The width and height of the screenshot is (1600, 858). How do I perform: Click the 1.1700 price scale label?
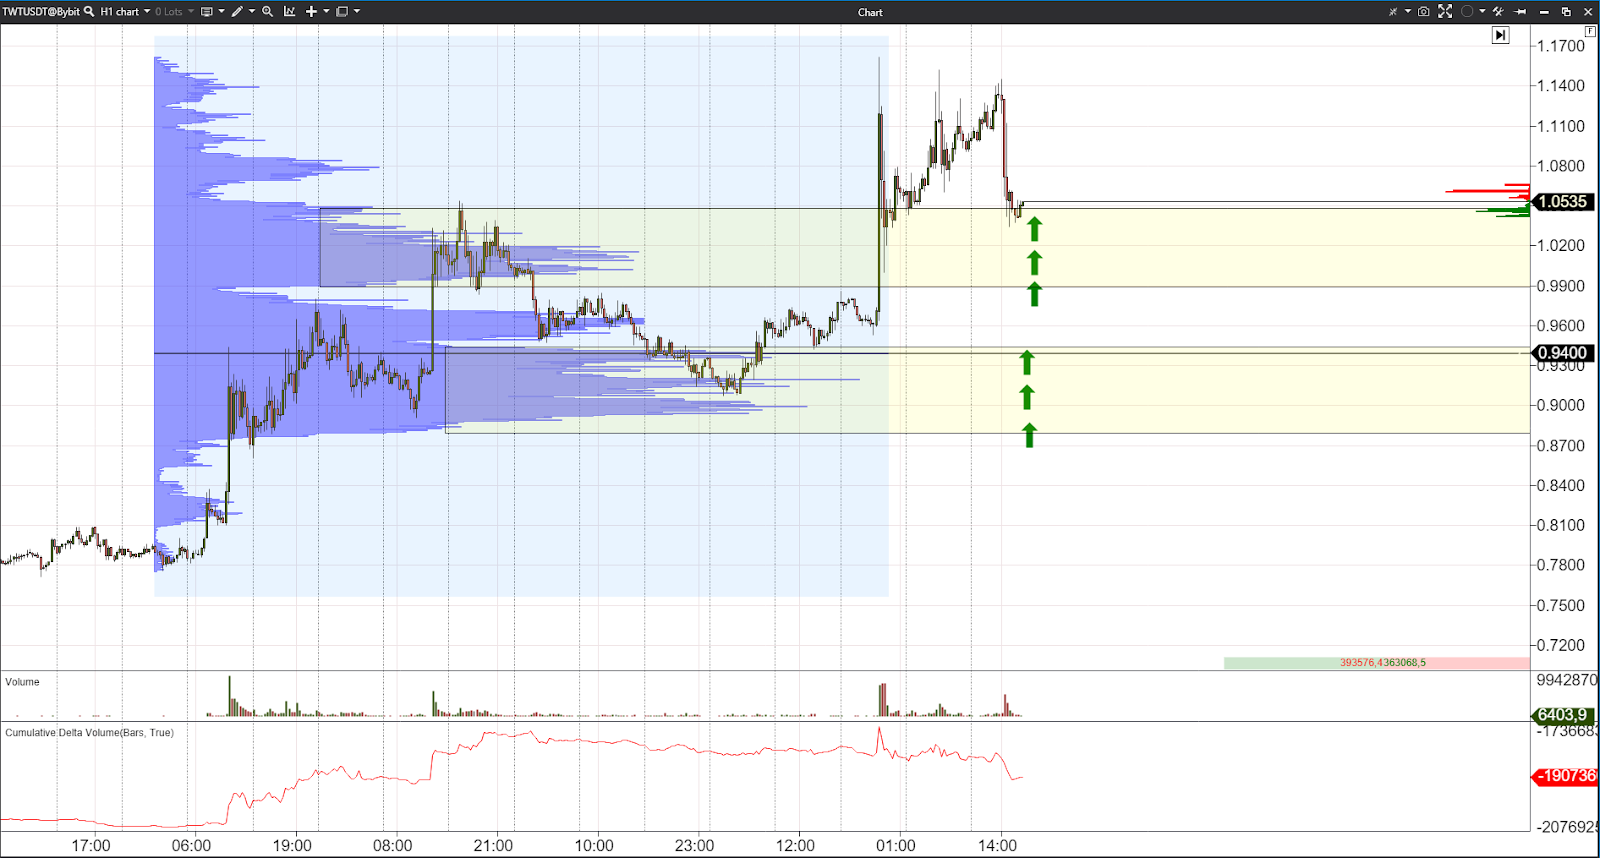point(1561,46)
